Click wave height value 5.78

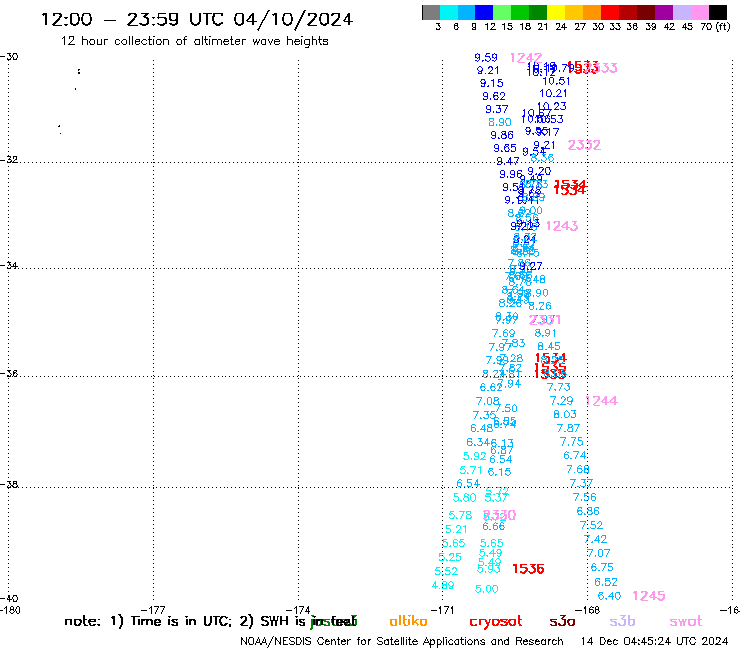(x=460, y=515)
